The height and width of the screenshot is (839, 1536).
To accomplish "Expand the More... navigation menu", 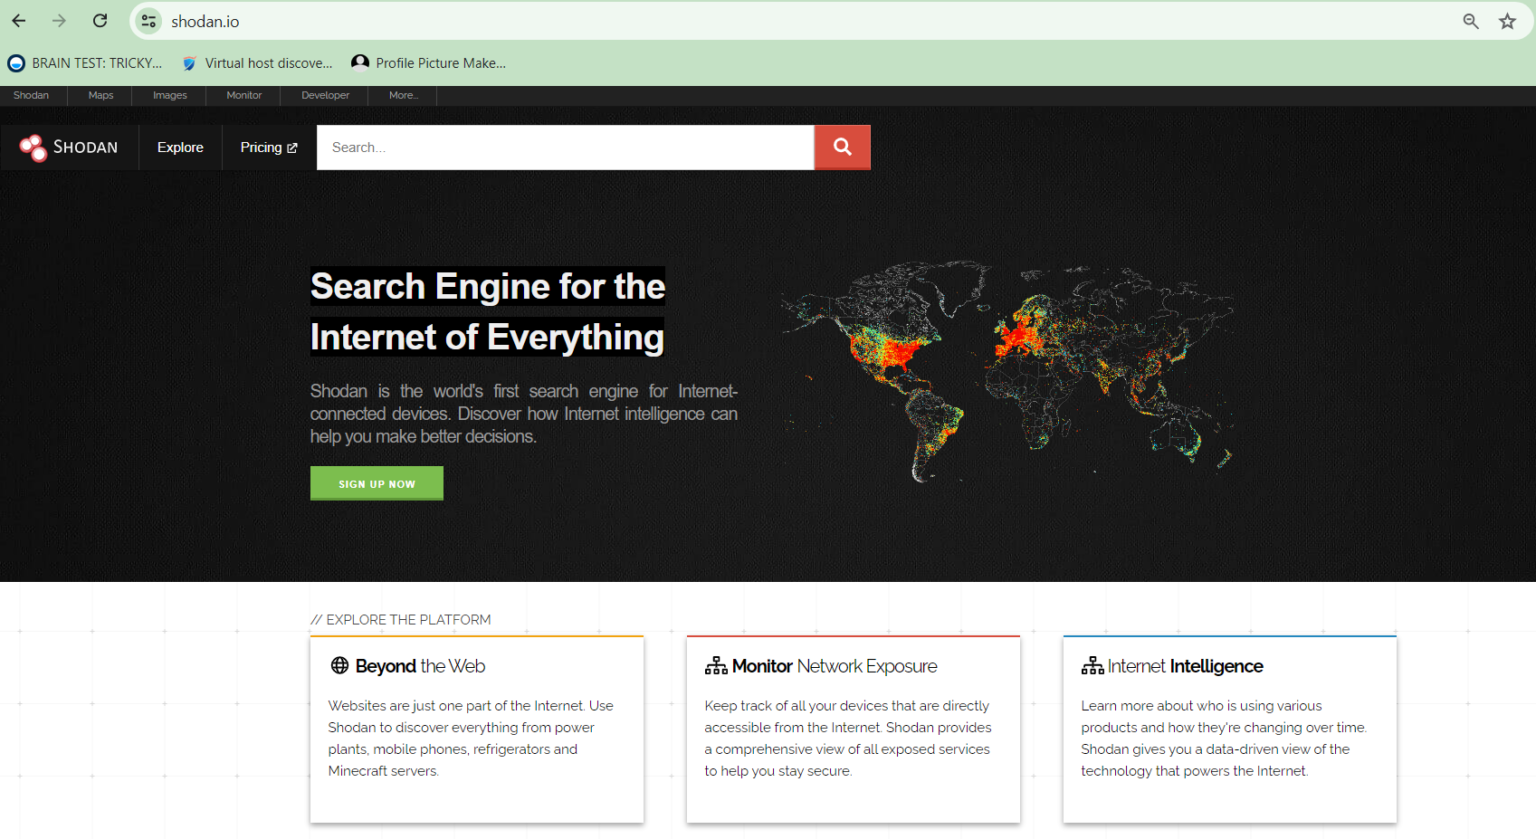I will click(403, 94).
